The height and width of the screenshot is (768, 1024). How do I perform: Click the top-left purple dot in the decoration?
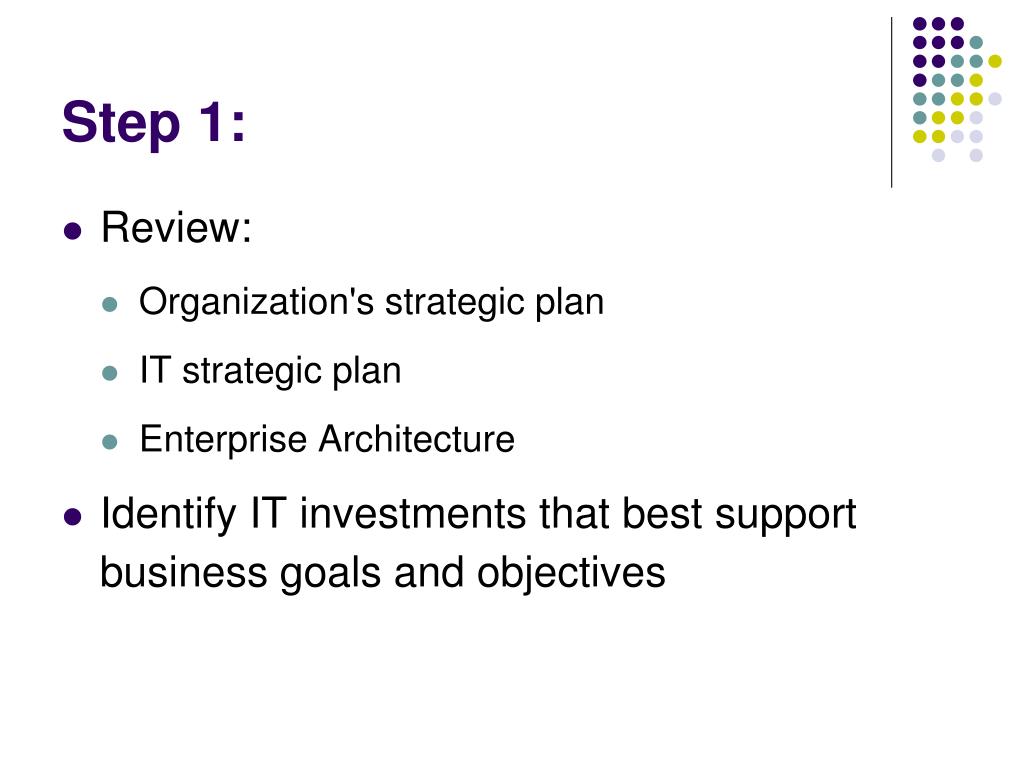click(x=920, y=24)
